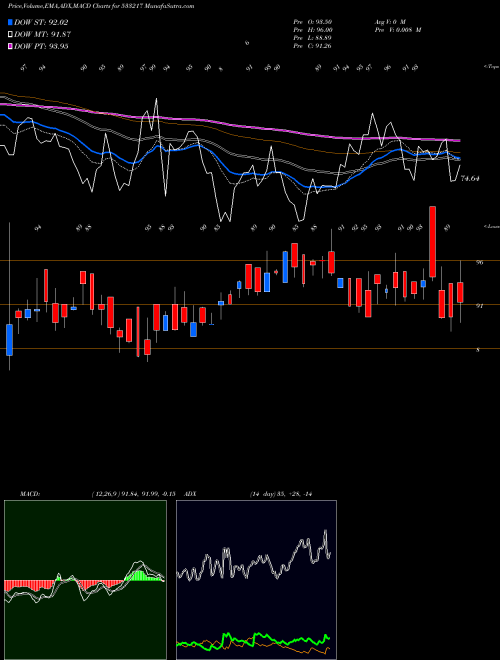Click the '<Lows' marker label
The width and height of the screenshot is (500, 660).
(491, 226)
